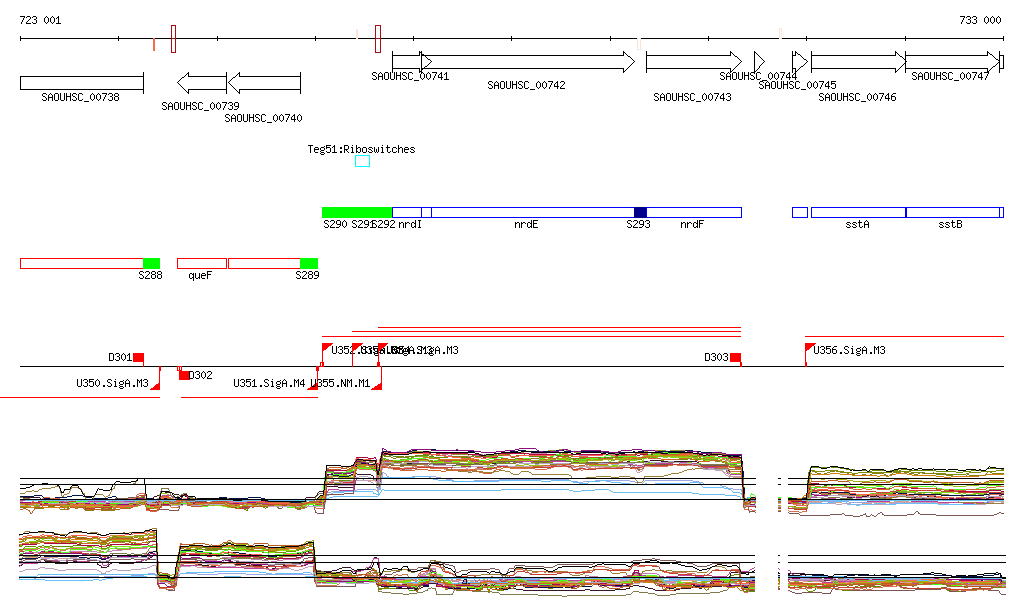Click the dark blue S293 segment
The image size is (1024, 611).
point(640,212)
